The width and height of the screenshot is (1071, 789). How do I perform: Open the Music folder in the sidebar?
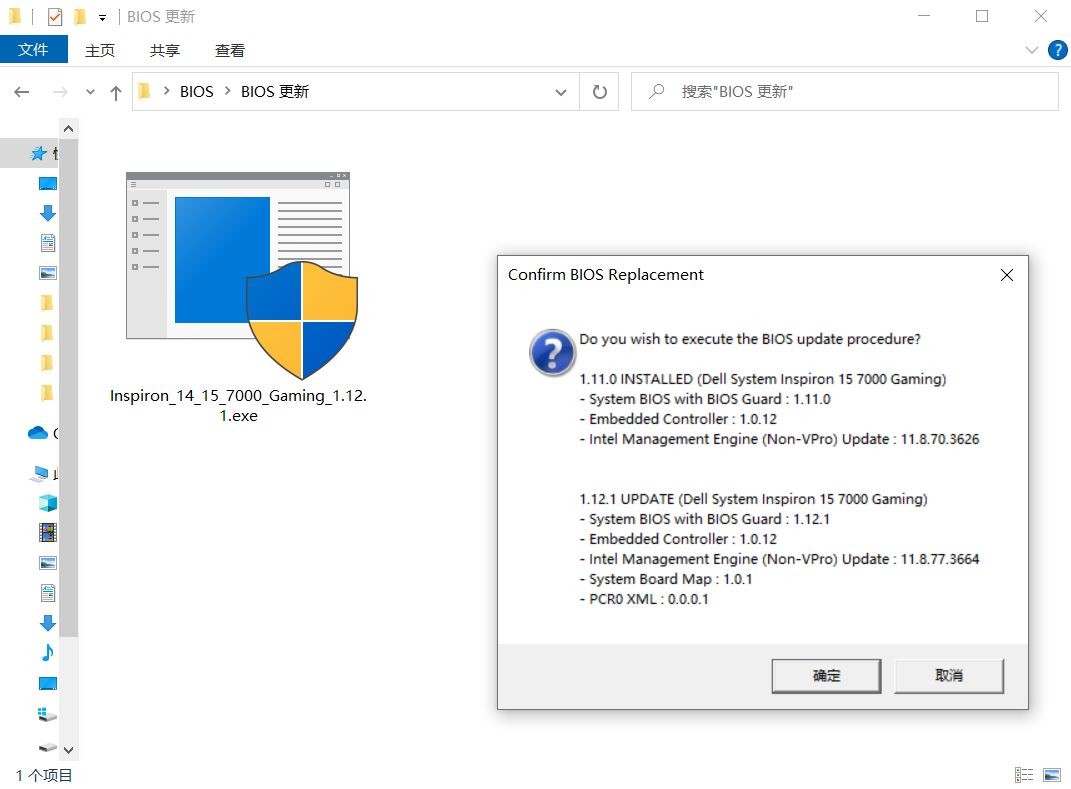coord(45,652)
